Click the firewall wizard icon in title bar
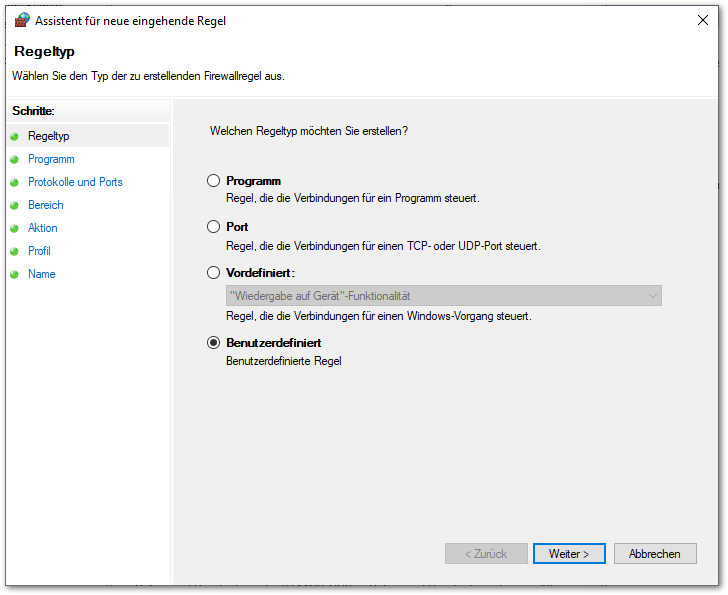Screen dimensions: 728x595 coord(21,20)
